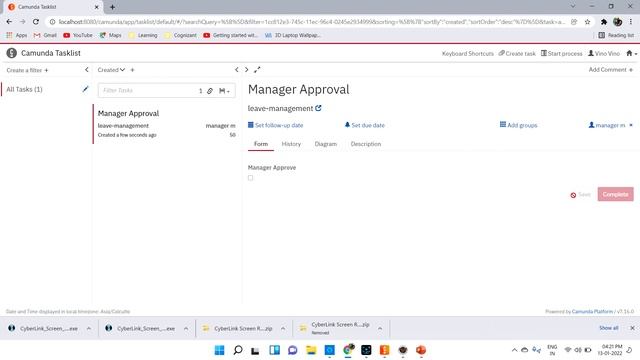Image resolution: width=640 pixels, height=360 pixels.
Task: Switch to the History tab
Action: (291, 144)
